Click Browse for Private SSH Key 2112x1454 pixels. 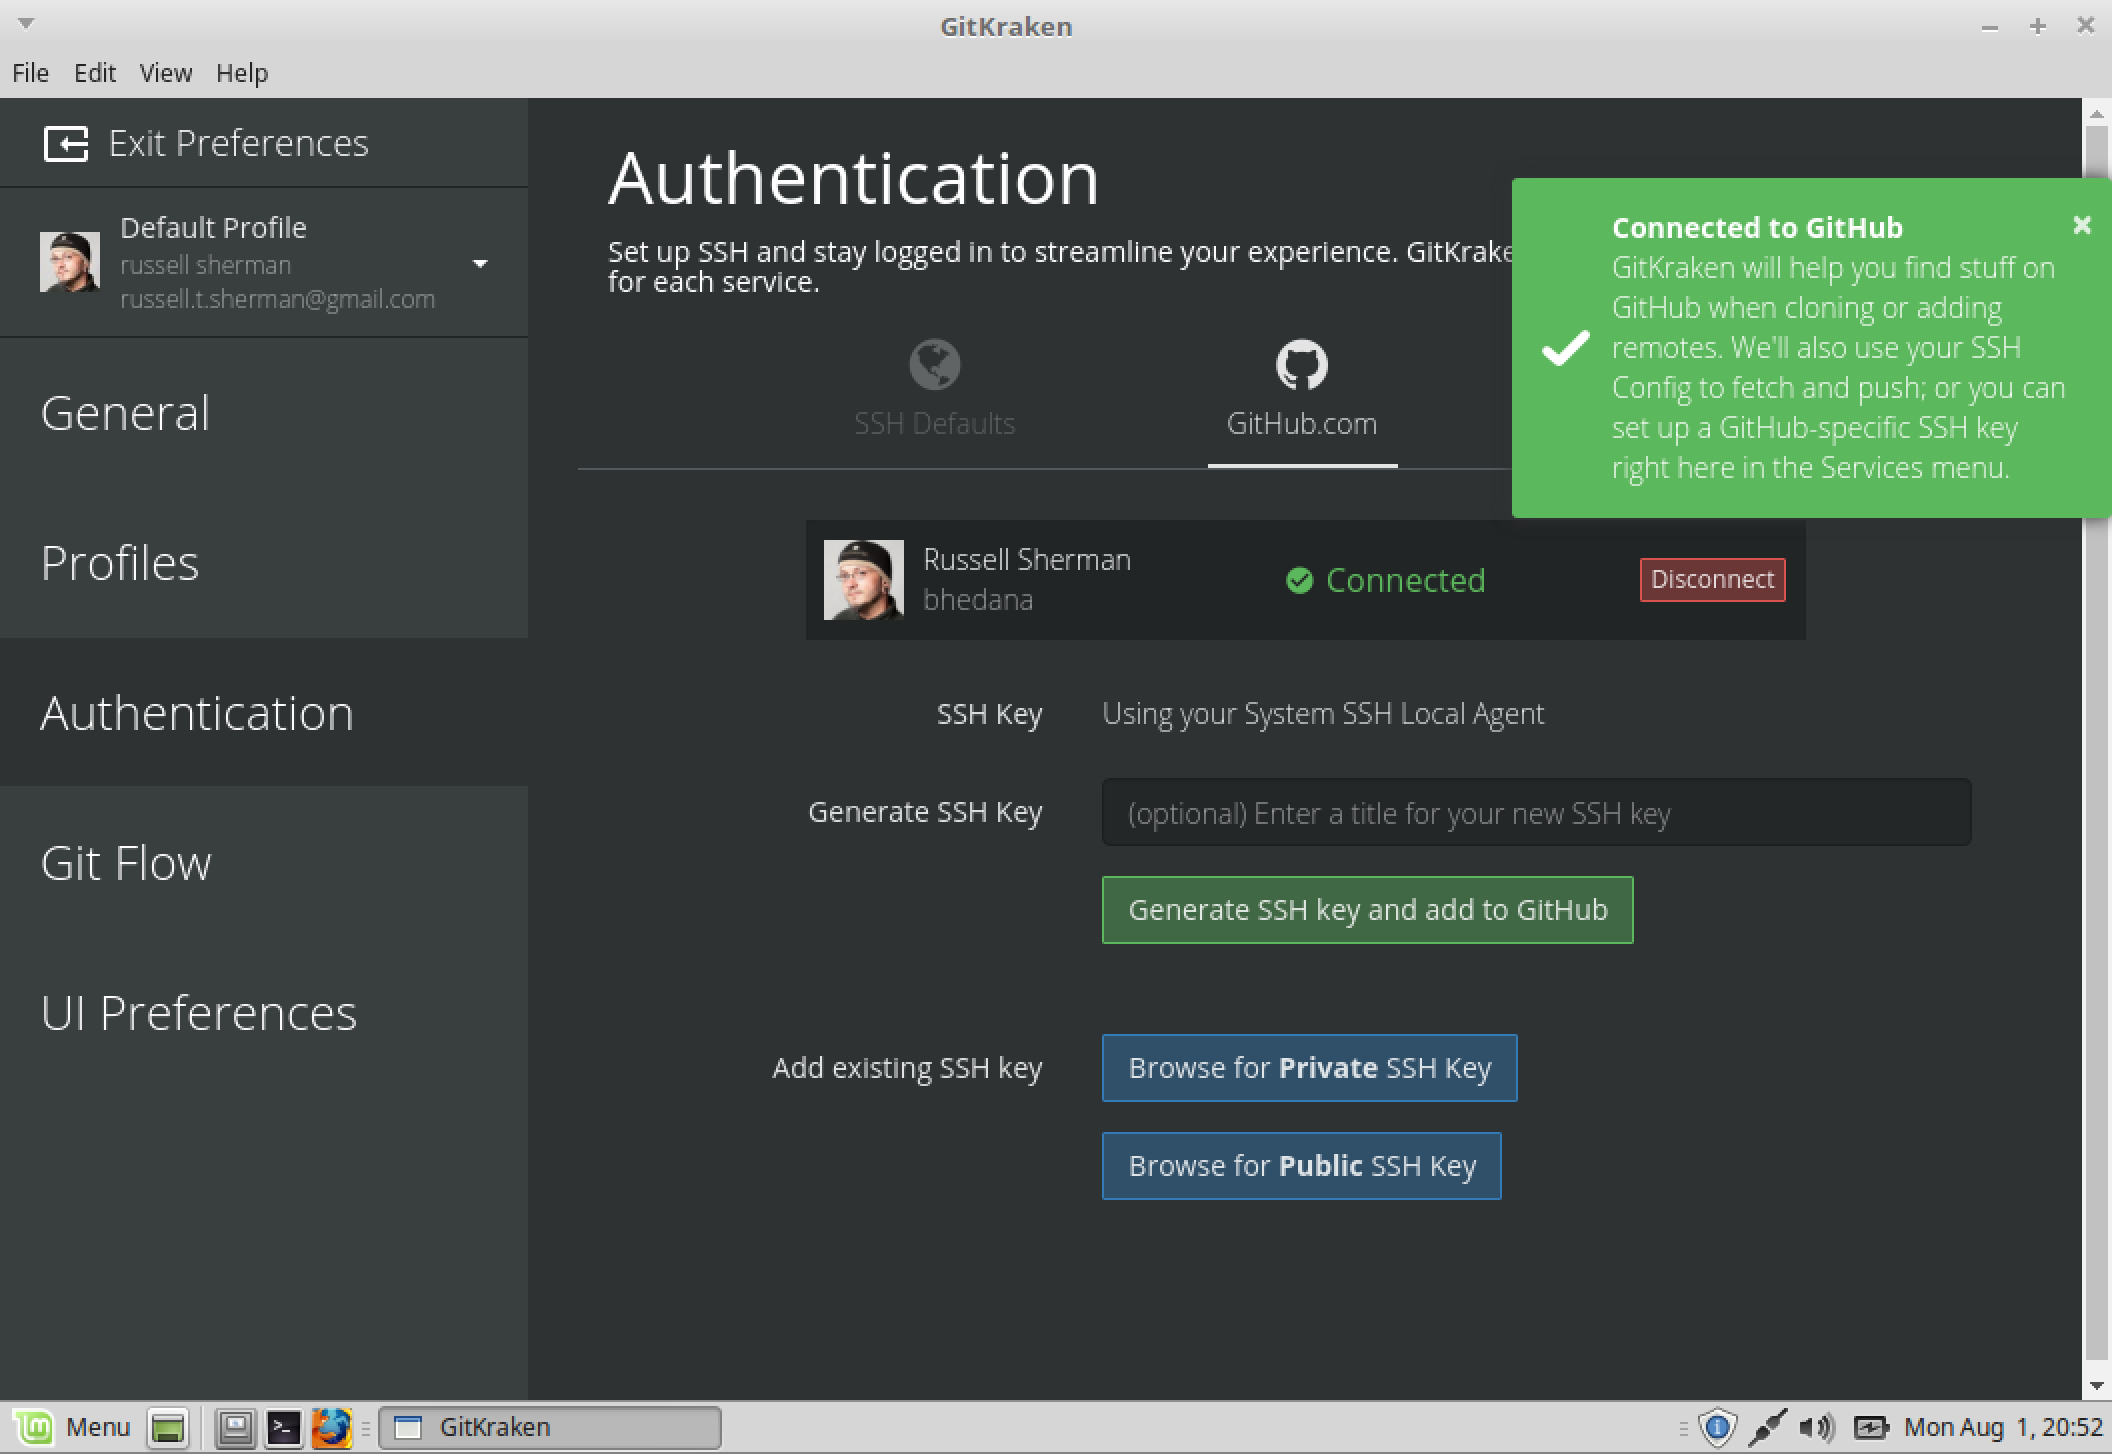1309,1068
